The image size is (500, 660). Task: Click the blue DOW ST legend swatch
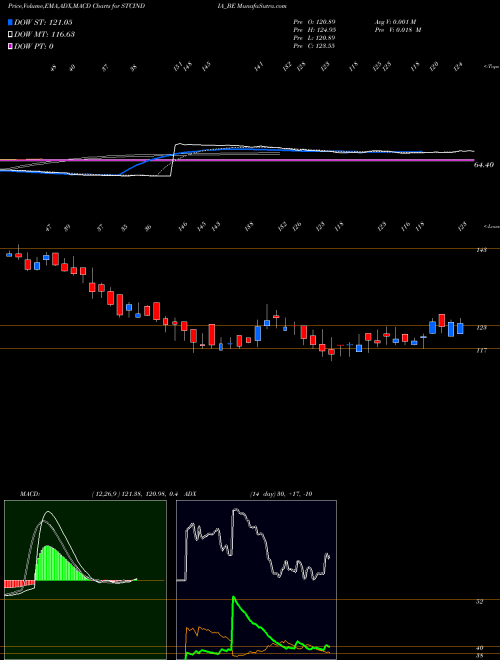coord(10,22)
